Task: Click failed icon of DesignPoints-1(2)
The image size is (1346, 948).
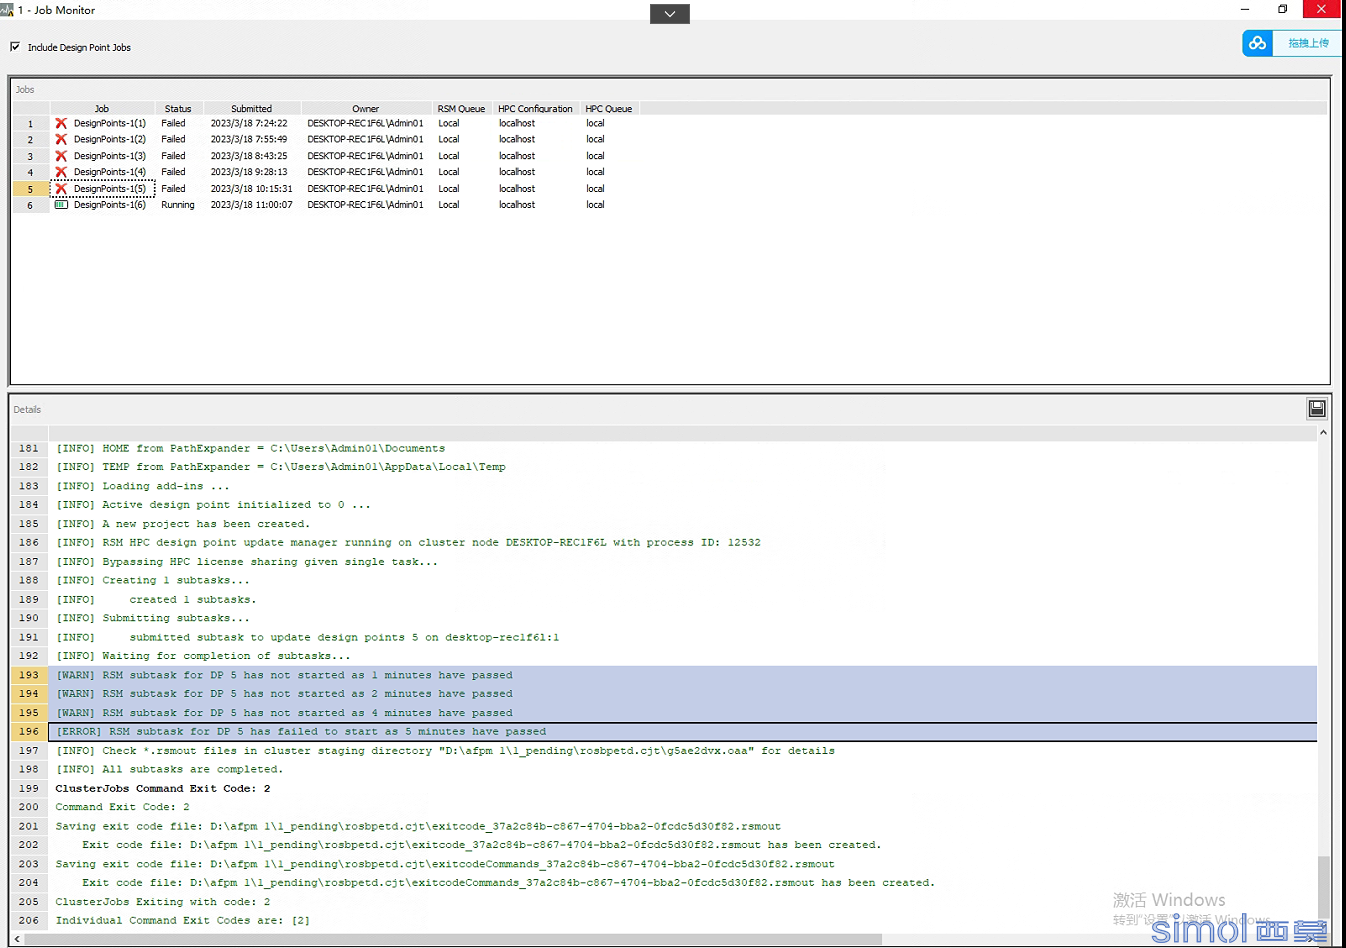Action: (61, 139)
